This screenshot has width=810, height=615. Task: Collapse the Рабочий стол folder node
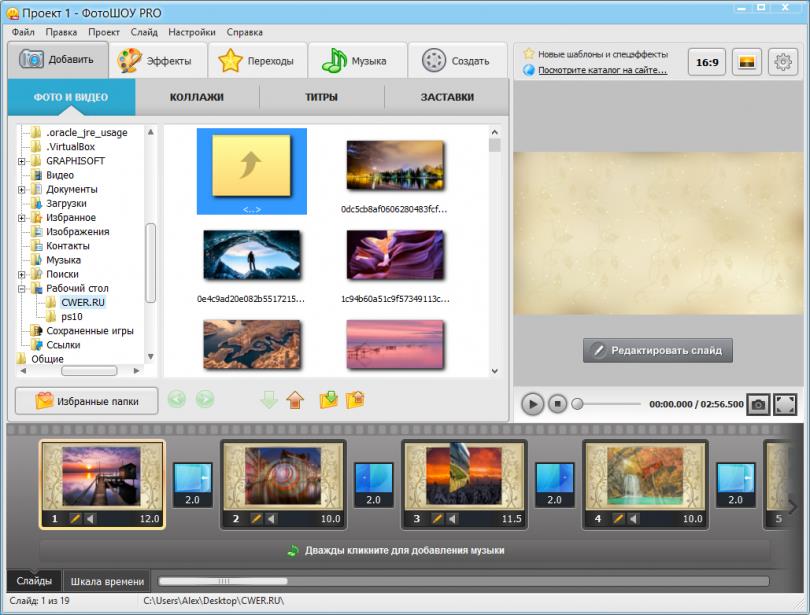[x=22, y=288]
